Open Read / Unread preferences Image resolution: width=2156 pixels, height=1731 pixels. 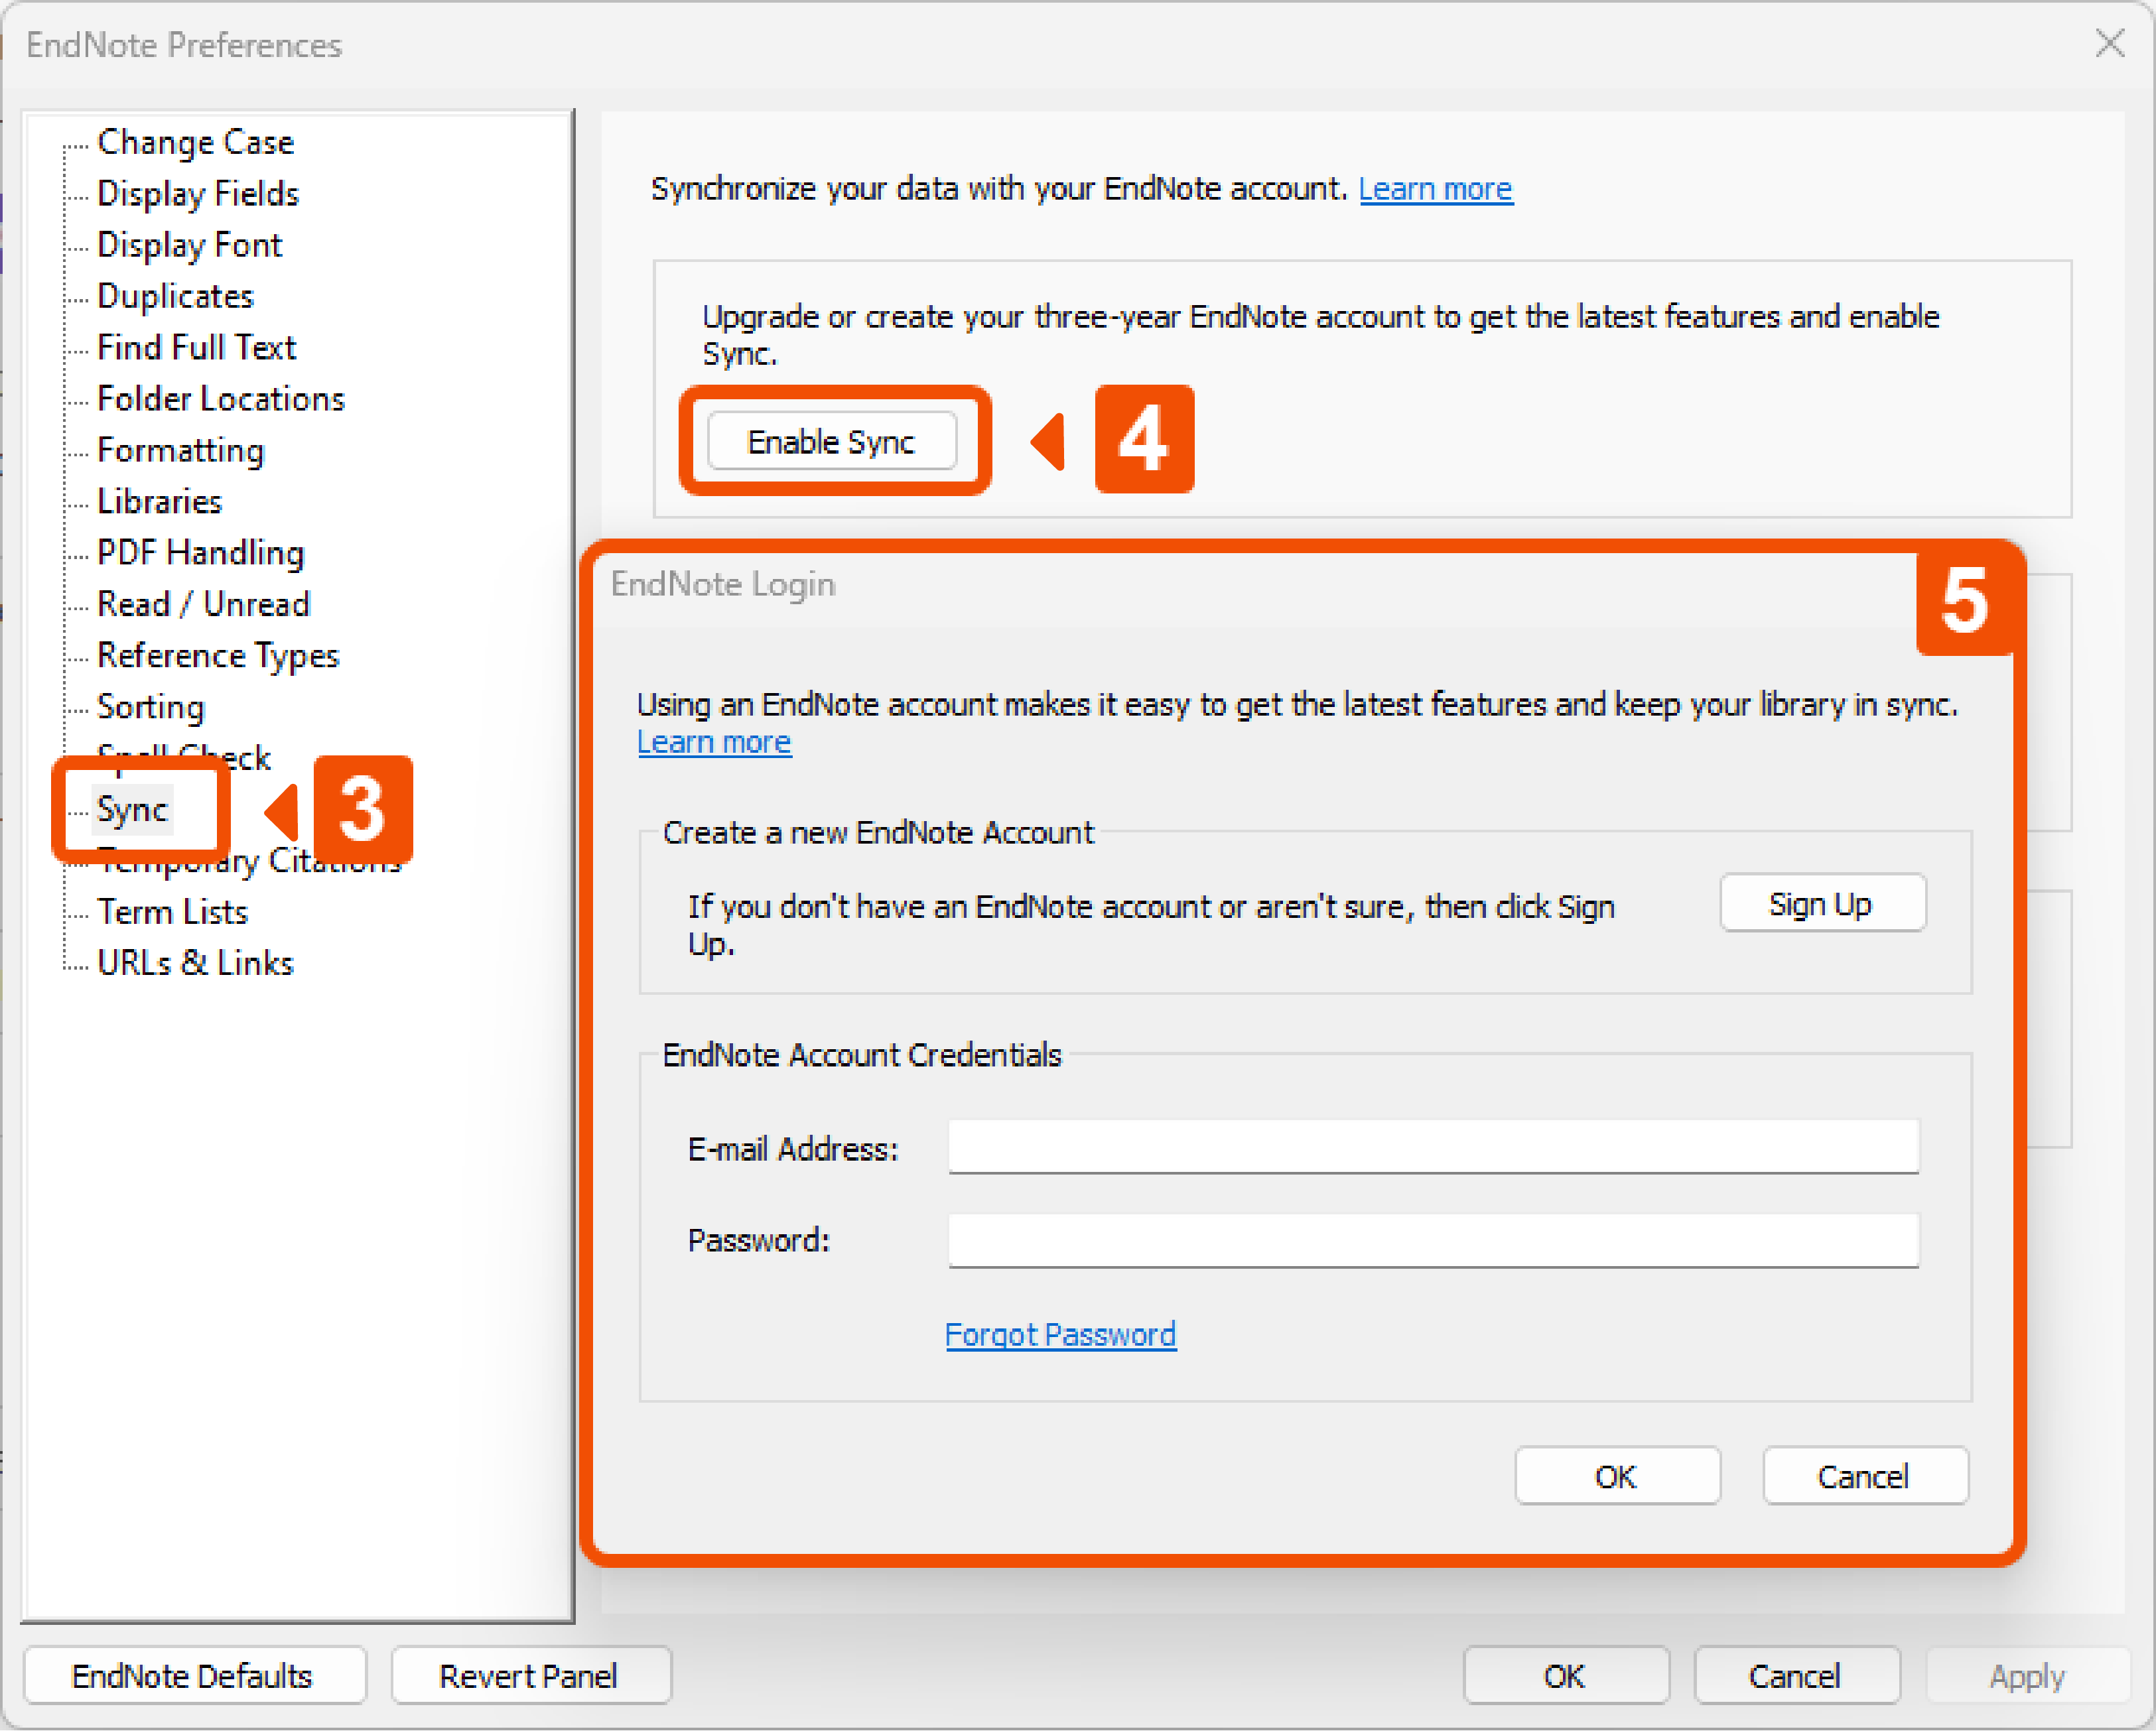(204, 604)
